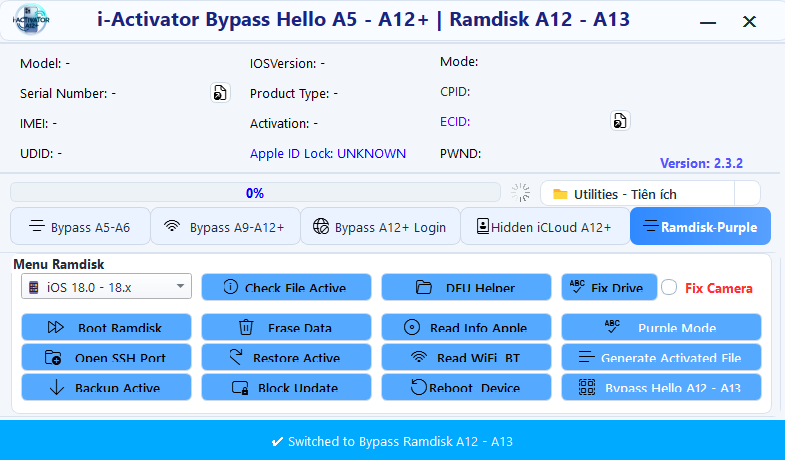Click the folder-plus icon on Open SSH Port
The height and width of the screenshot is (460, 785).
coord(53,357)
